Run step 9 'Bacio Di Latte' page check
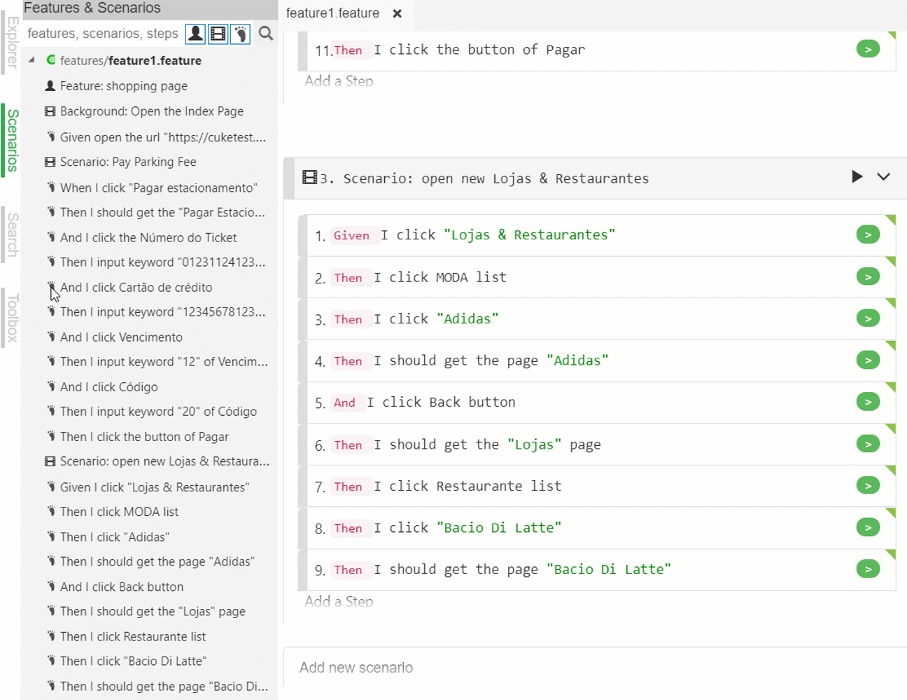This screenshot has width=907, height=700. [867, 568]
